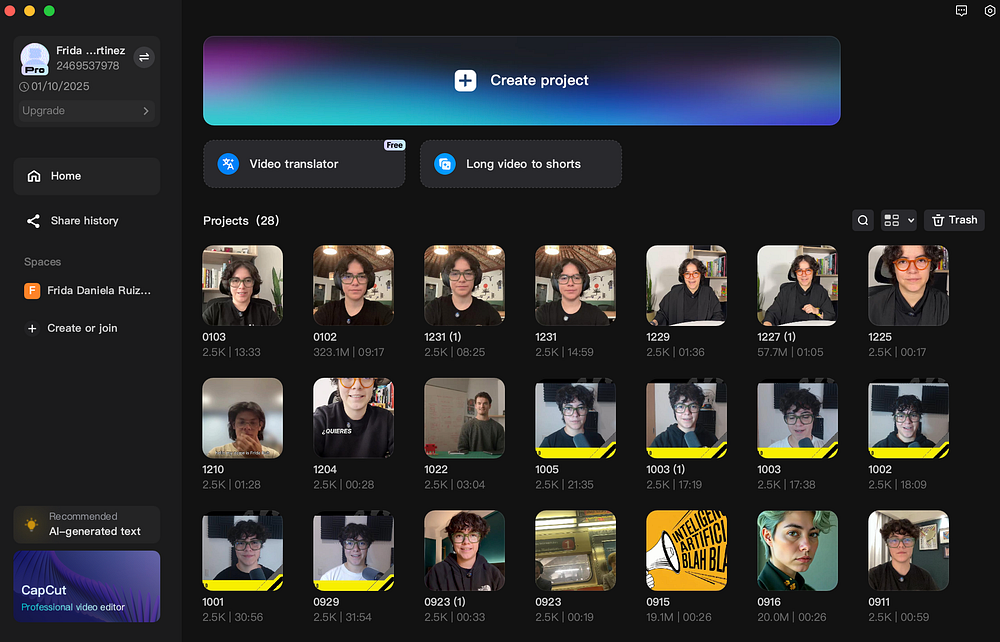Click the Share history share icon
This screenshot has width=1000, height=642.
33,221
